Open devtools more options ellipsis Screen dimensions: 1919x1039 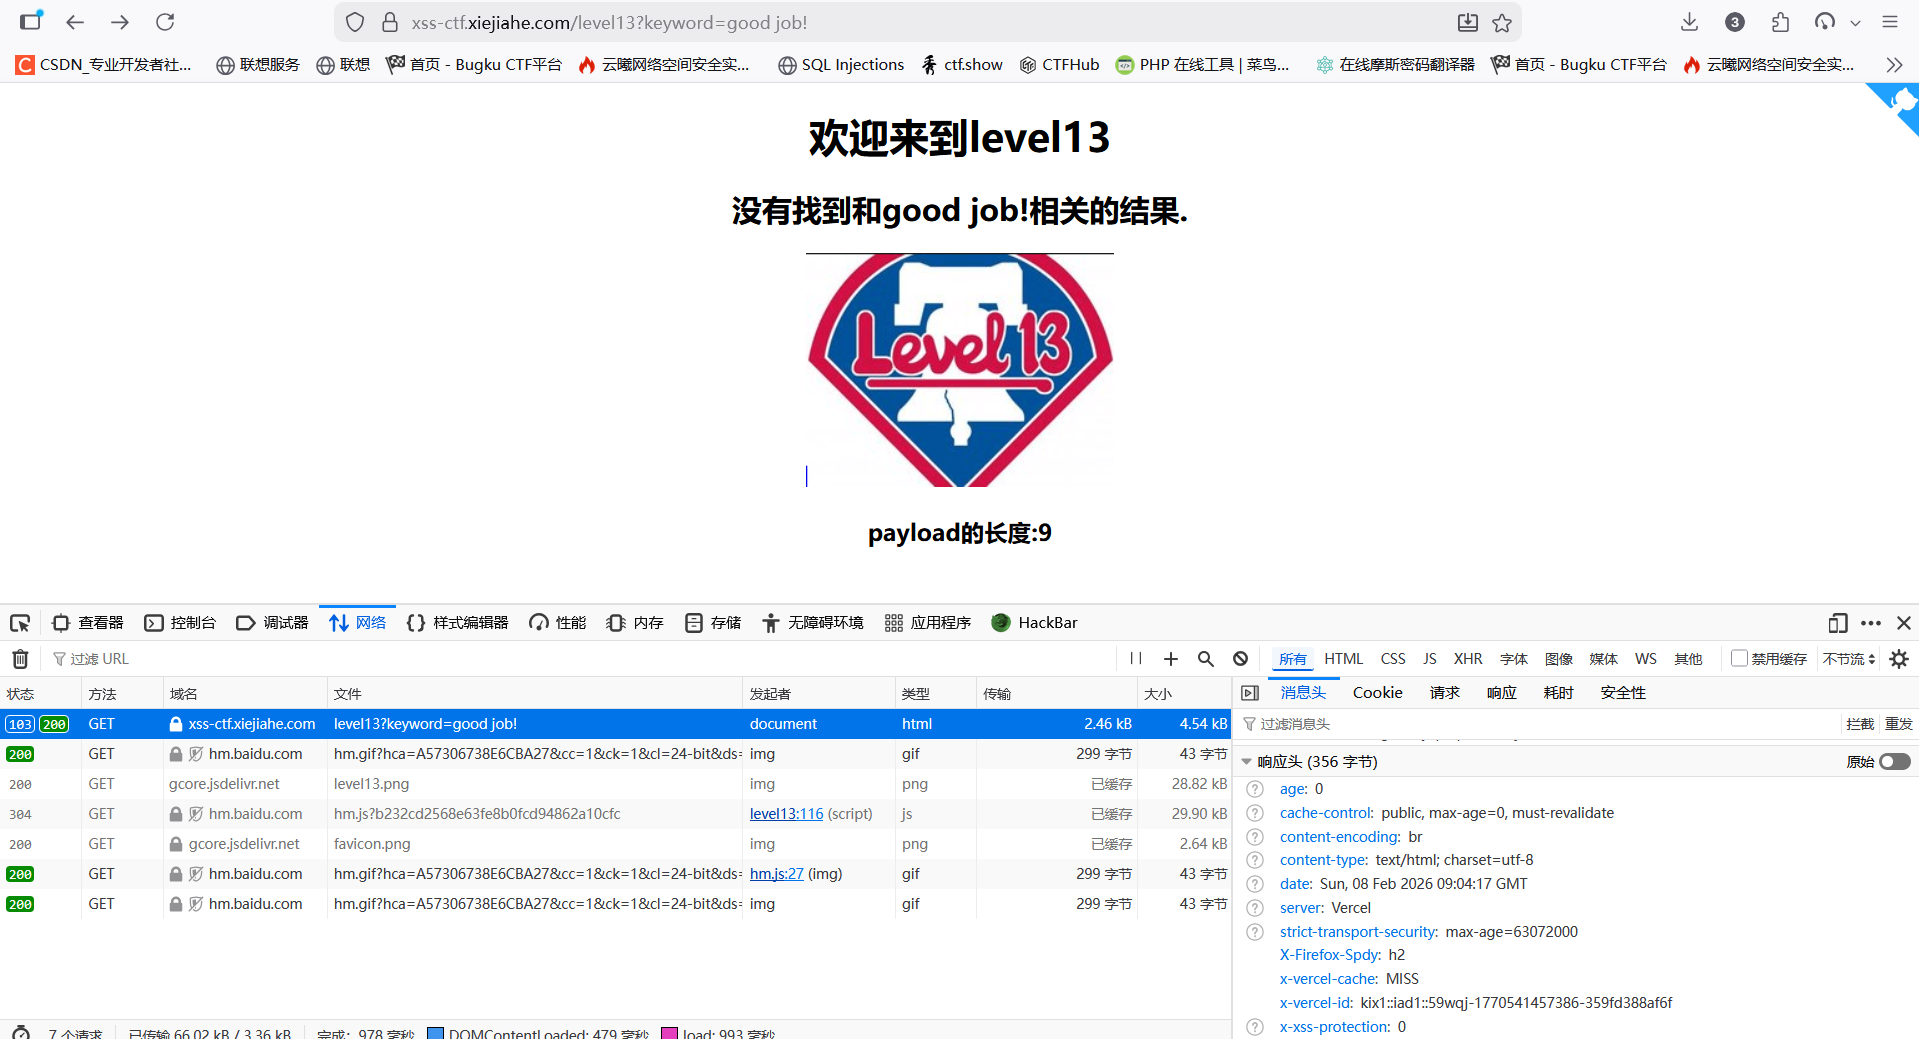pyautogui.click(x=1871, y=623)
